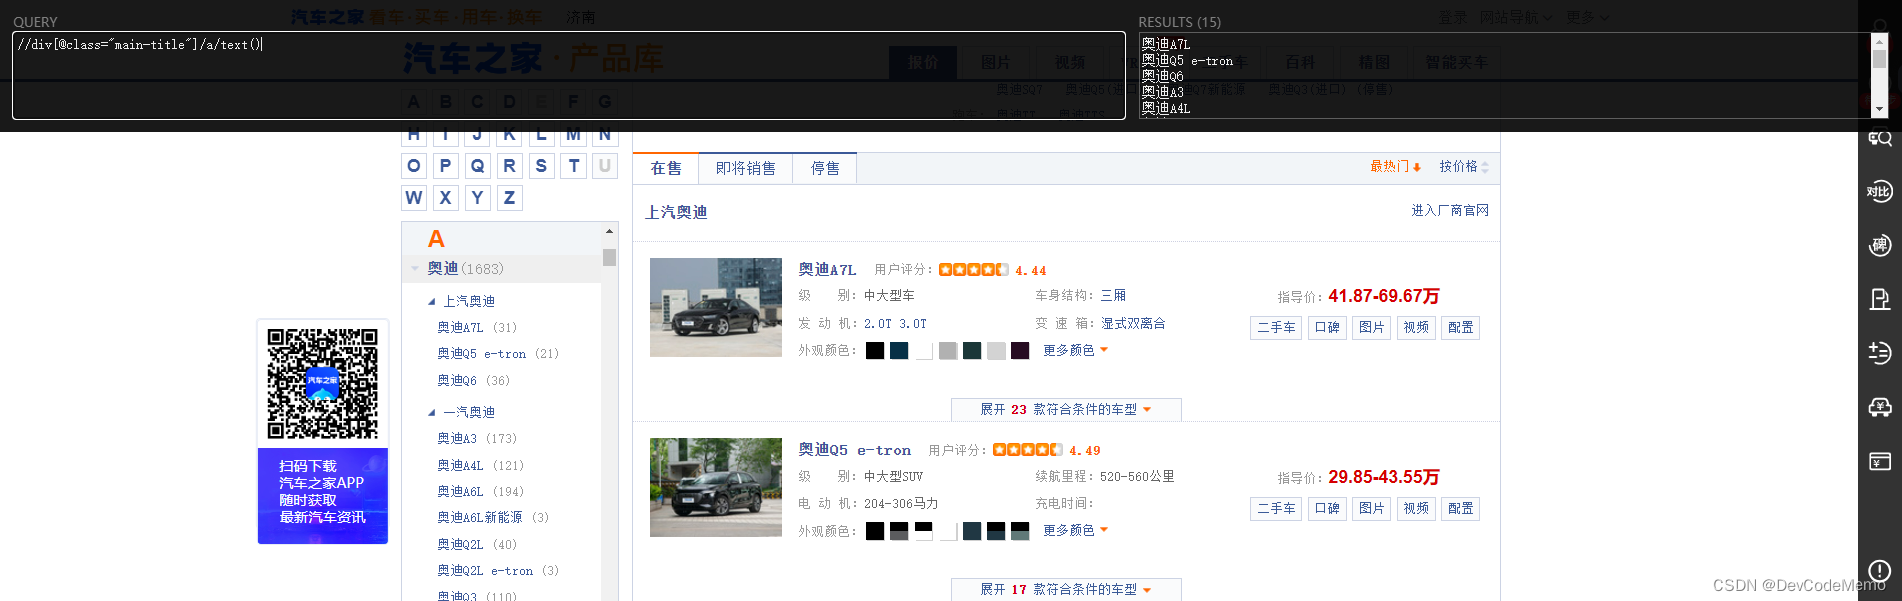Select letter T in the brand index
This screenshot has width=1902, height=601.
point(574,166)
